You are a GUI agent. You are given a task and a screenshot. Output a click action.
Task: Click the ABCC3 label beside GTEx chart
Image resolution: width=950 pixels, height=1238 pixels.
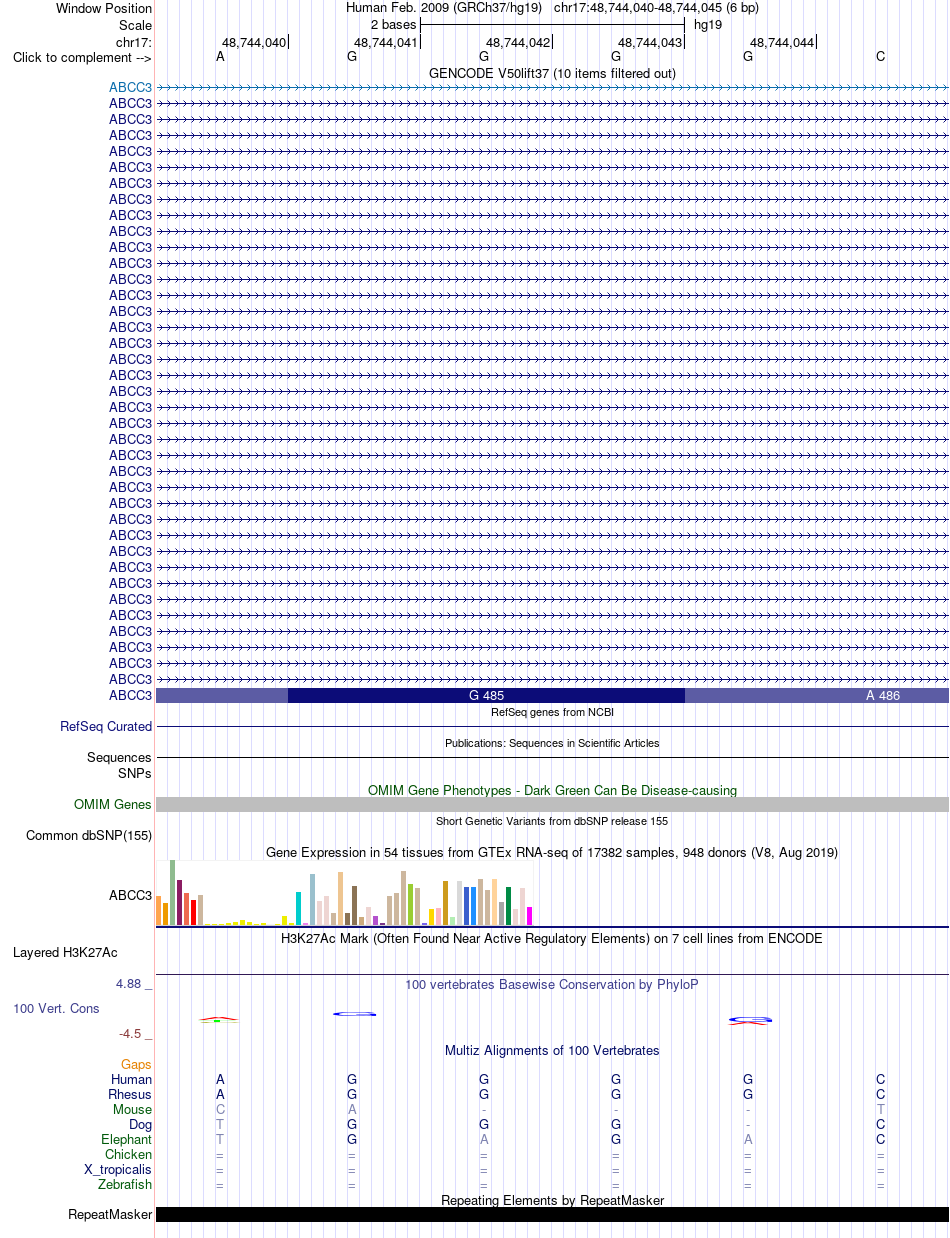pyautogui.click(x=130, y=896)
